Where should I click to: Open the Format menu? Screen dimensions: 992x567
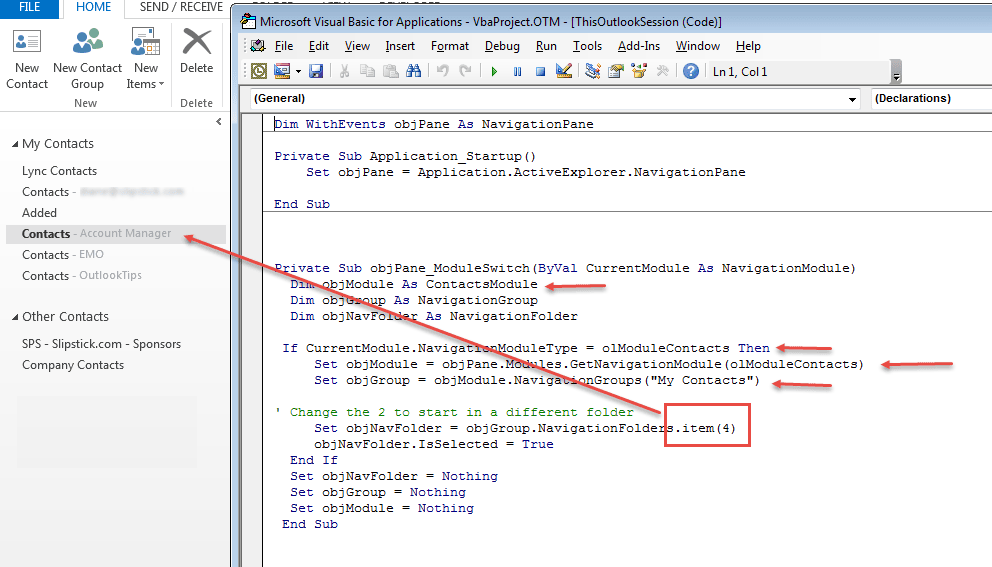[450, 46]
